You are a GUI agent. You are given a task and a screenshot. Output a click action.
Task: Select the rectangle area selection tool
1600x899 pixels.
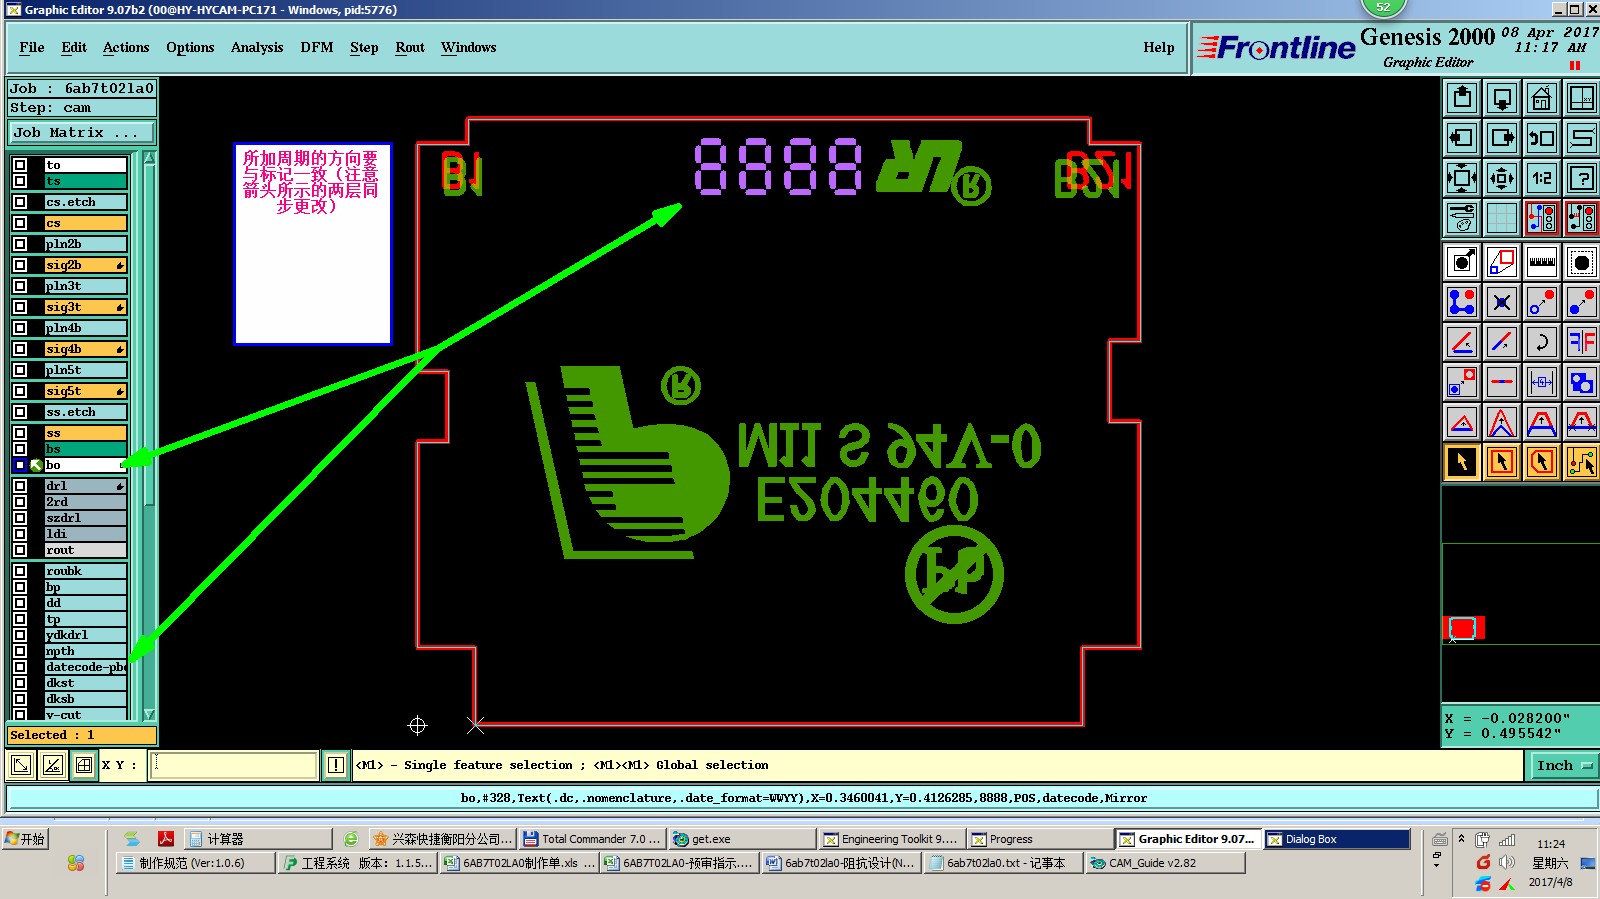(1502, 462)
